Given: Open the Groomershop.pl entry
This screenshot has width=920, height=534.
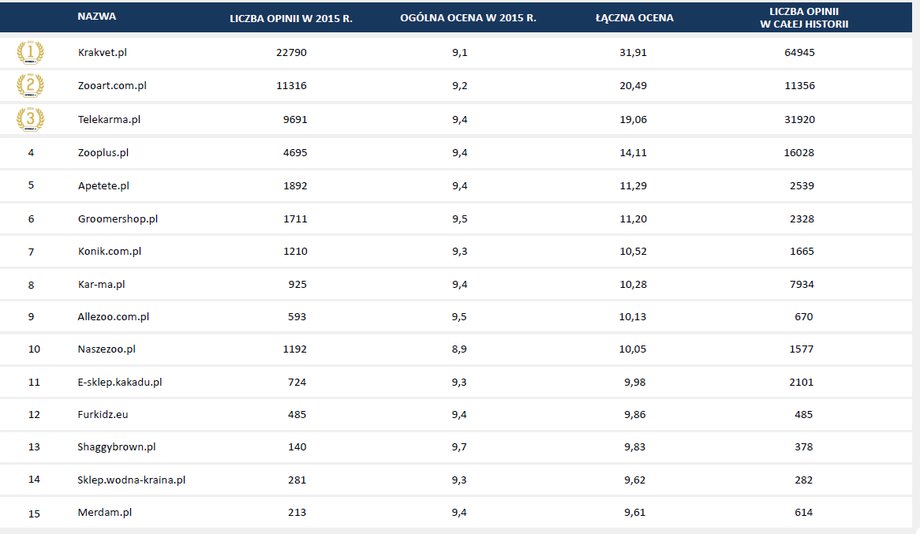Looking at the screenshot, I should tap(118, 219).
